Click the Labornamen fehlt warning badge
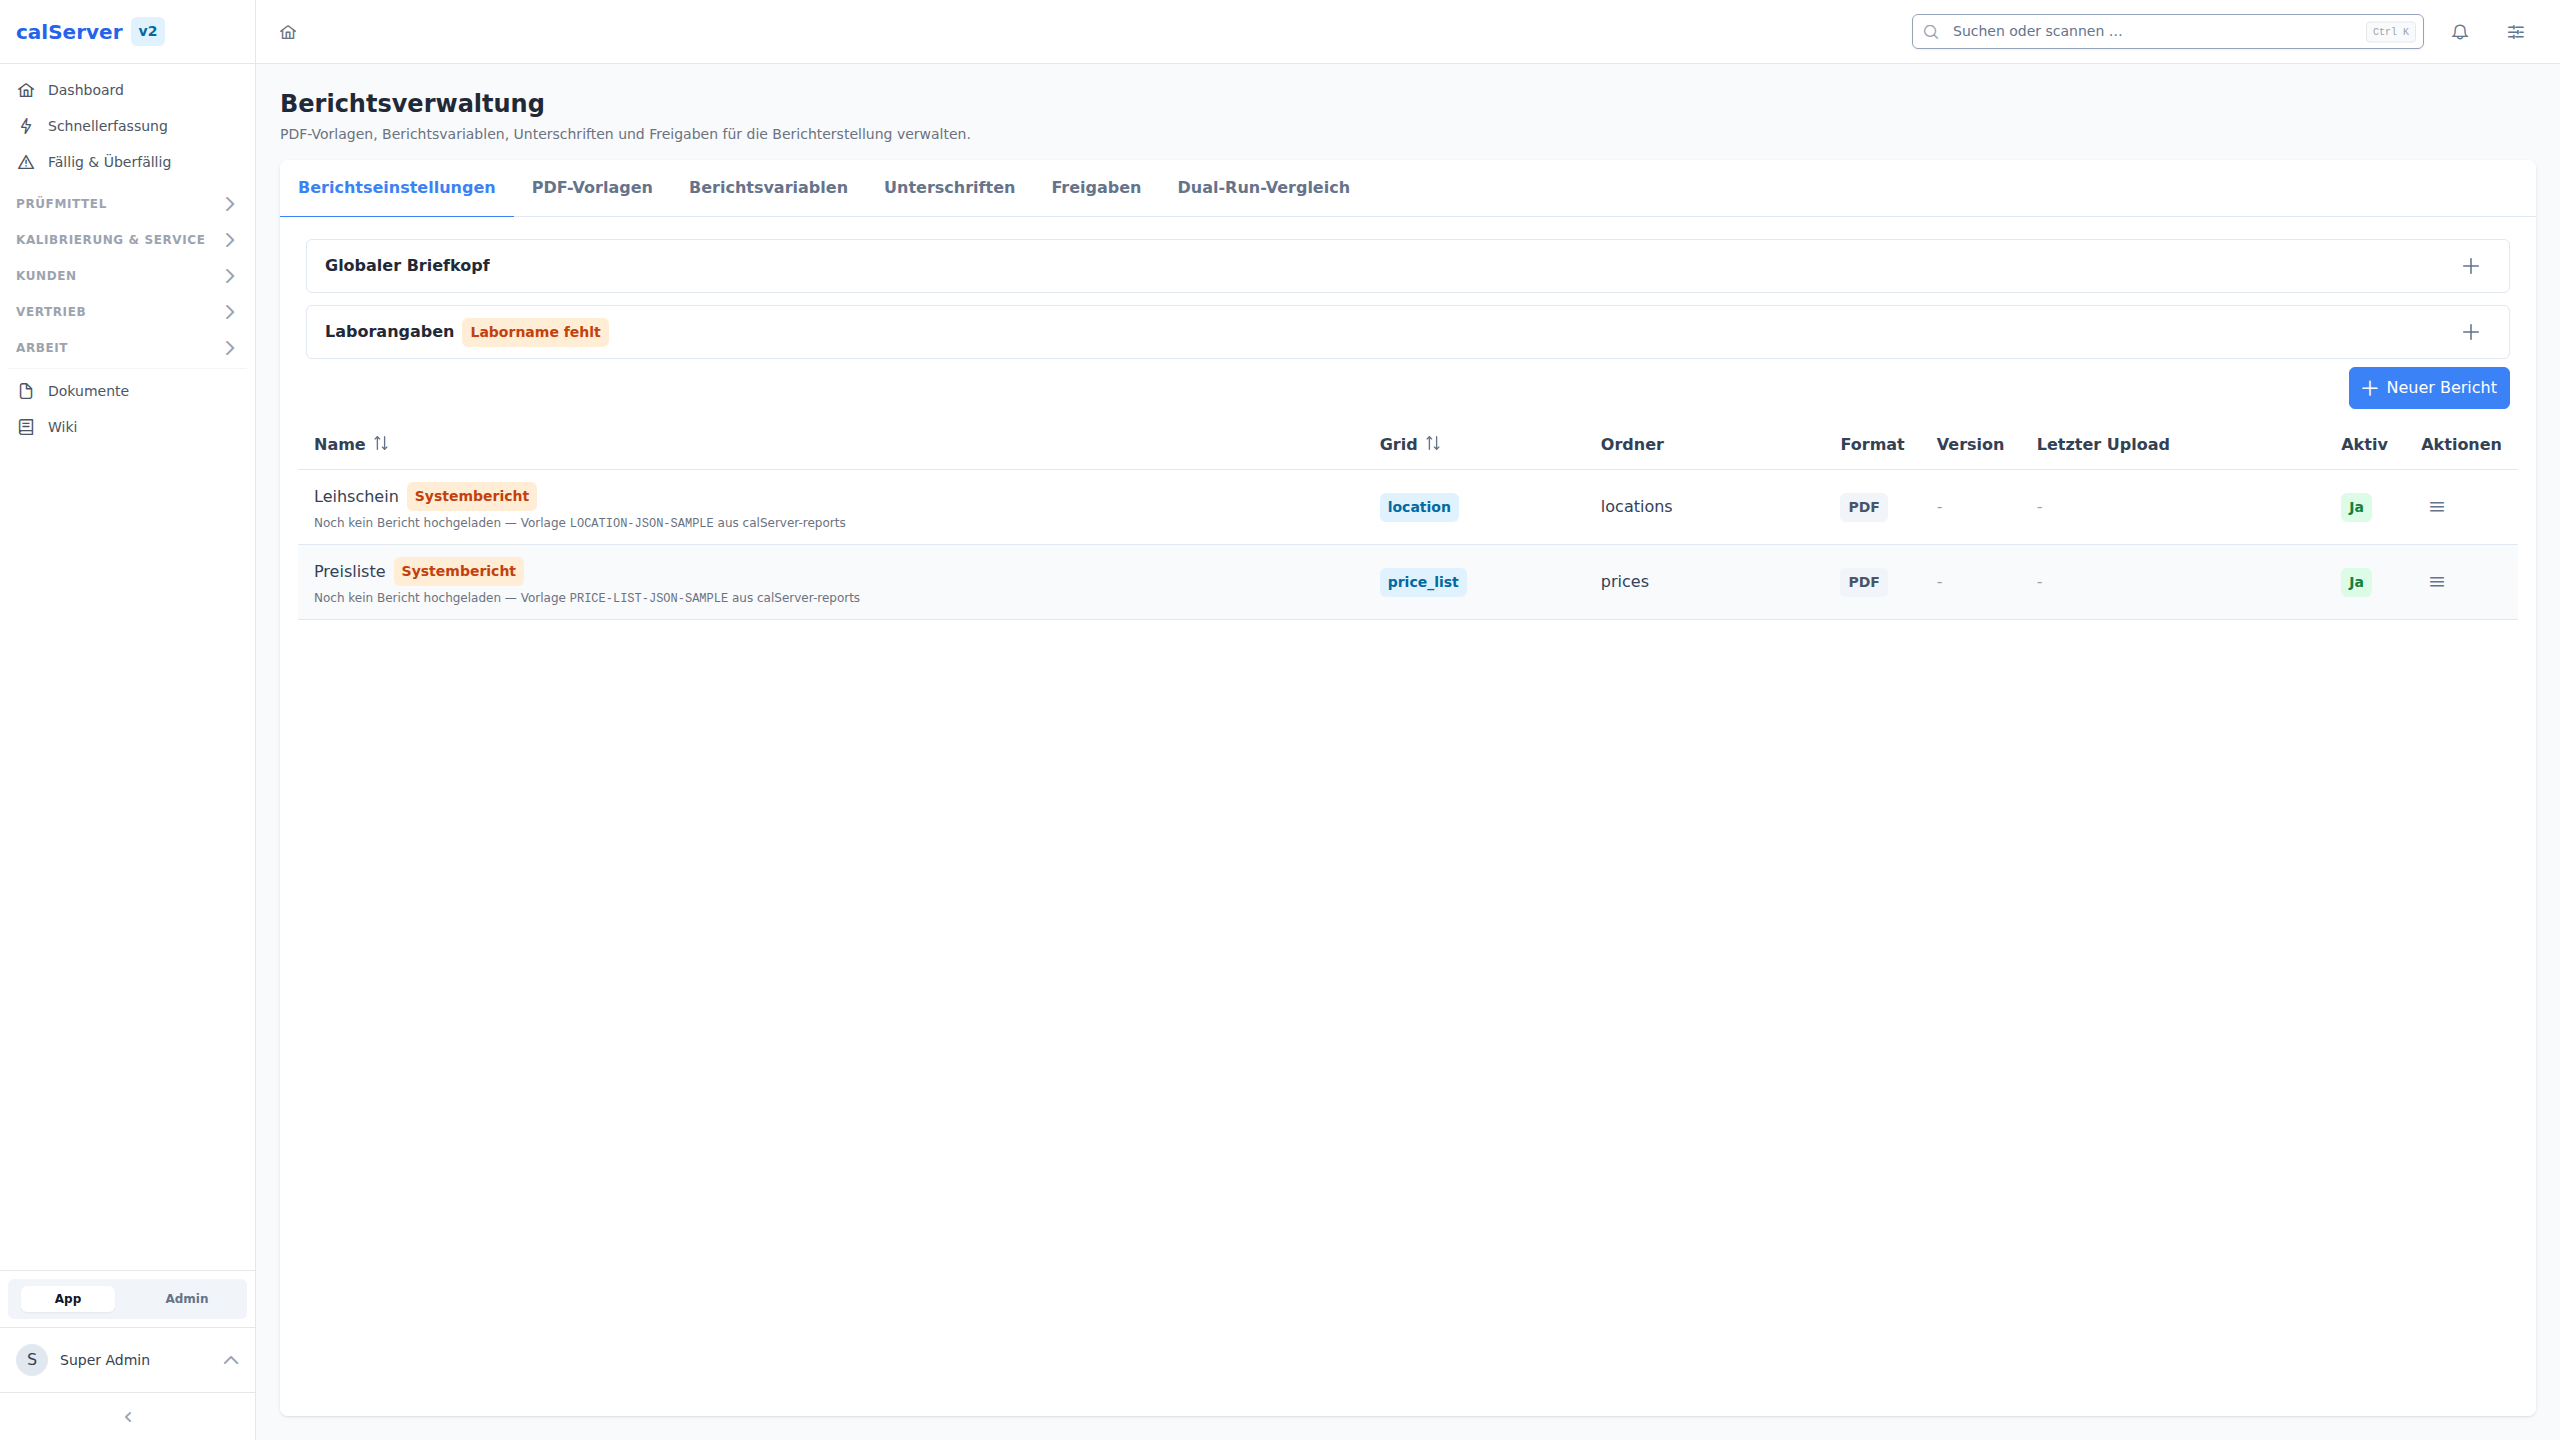This screenshot has height=1440, width=2560. tap(535, 332)
